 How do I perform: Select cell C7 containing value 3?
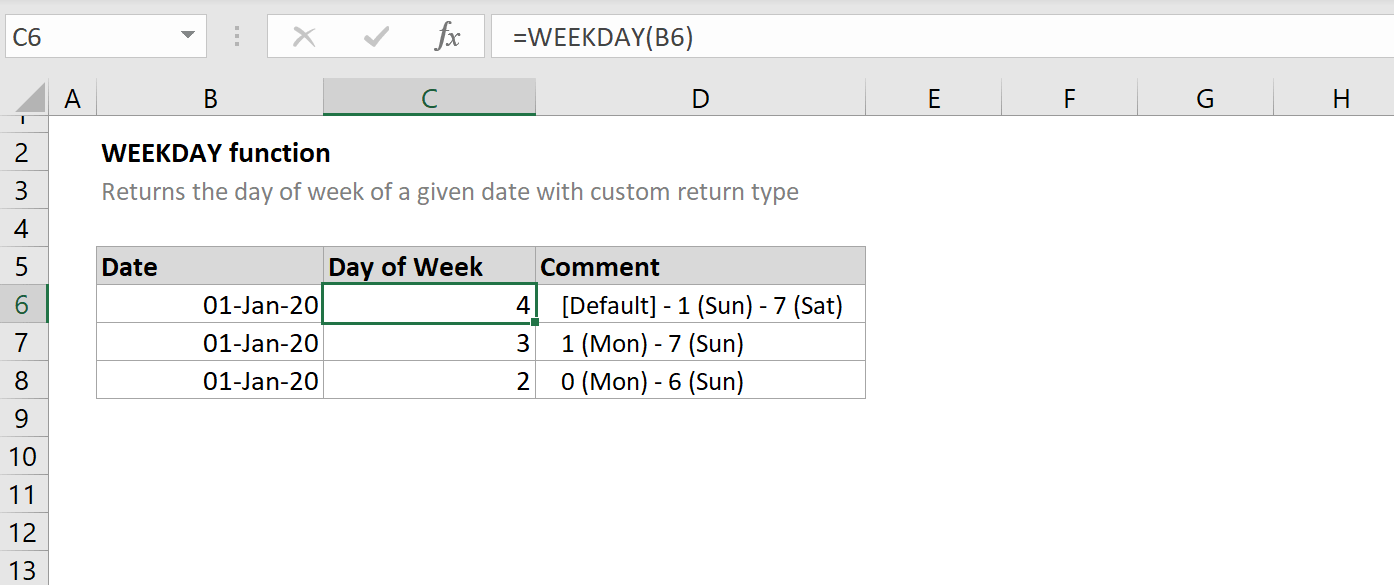429,343
